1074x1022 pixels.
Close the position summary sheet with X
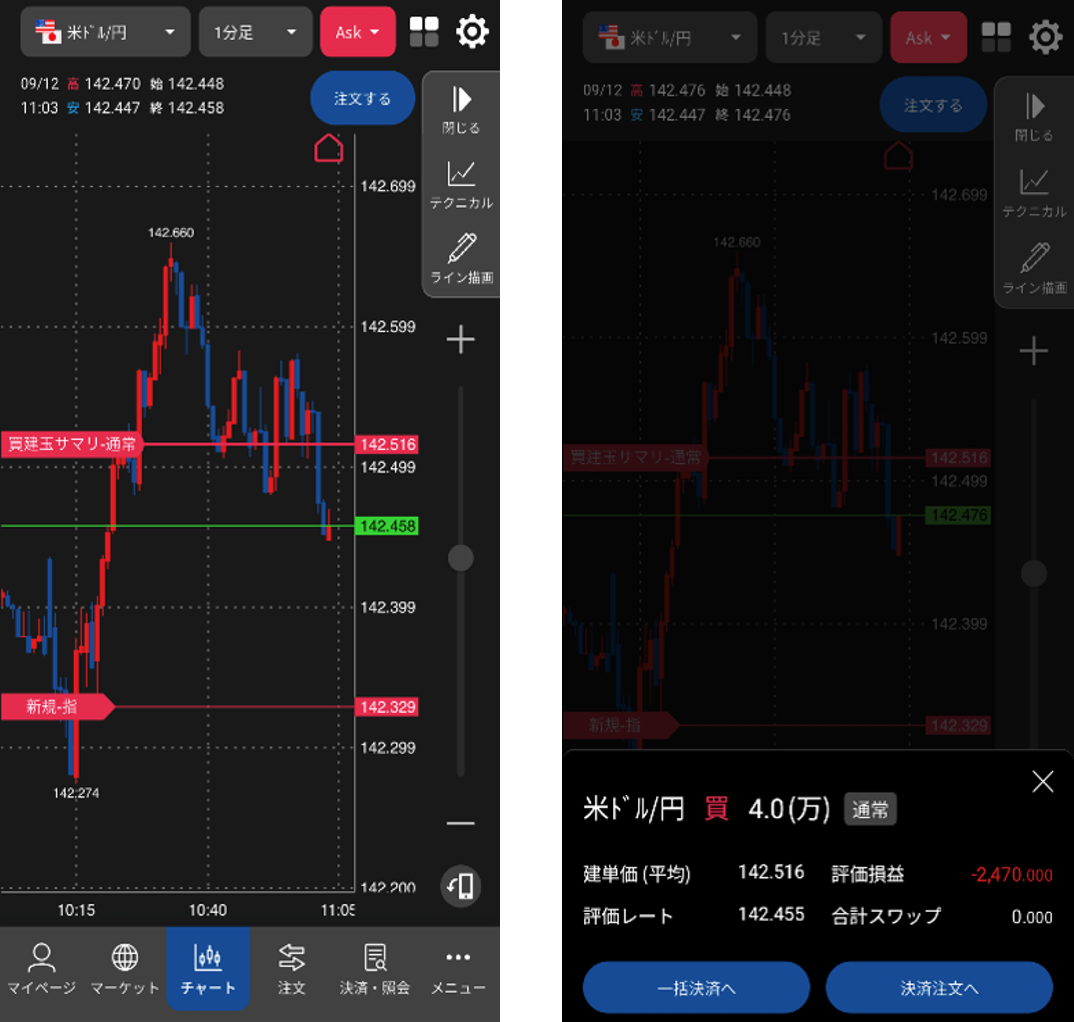click(x=1042, y=781)
